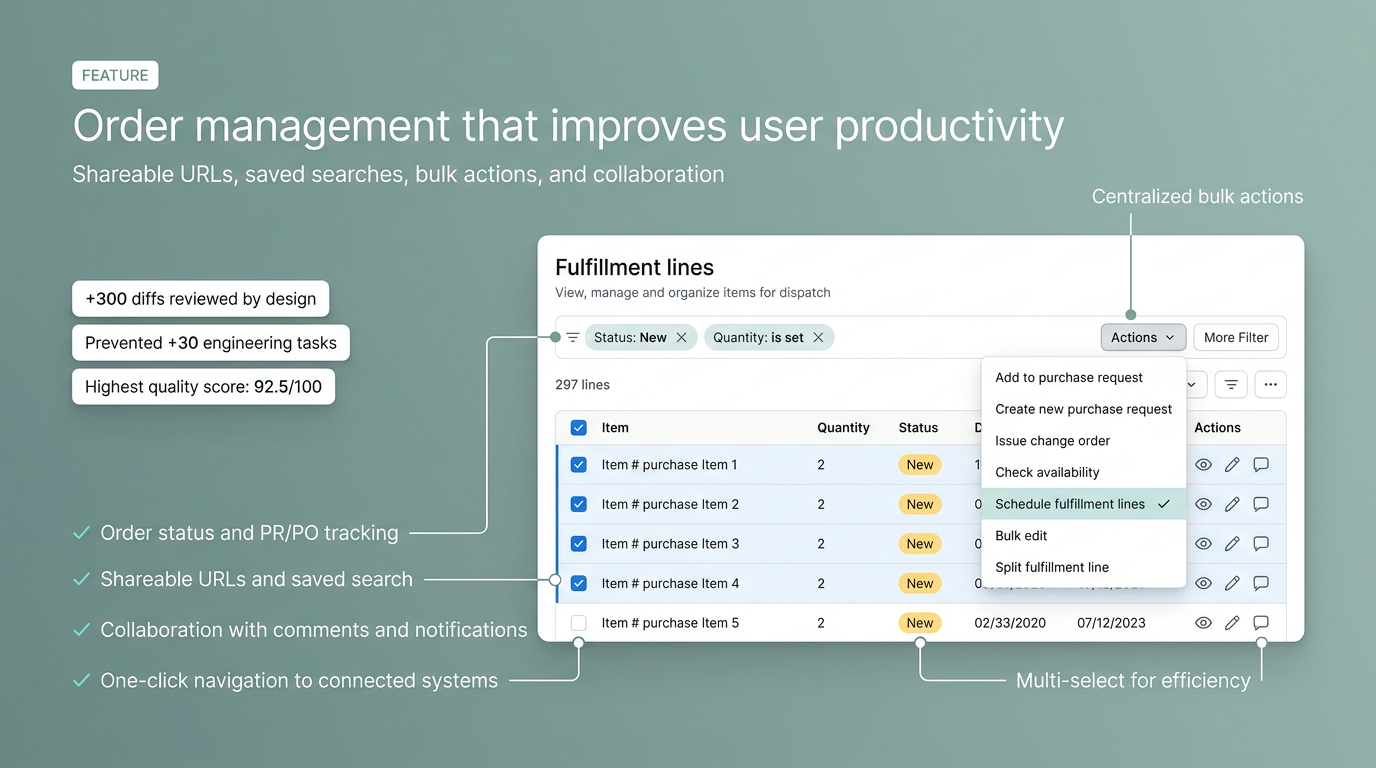The height and width of the screenshot is (768, 1376).
Task: Click 'Highest quality score: 92.5/100' badge
Action: click(203, 387)
